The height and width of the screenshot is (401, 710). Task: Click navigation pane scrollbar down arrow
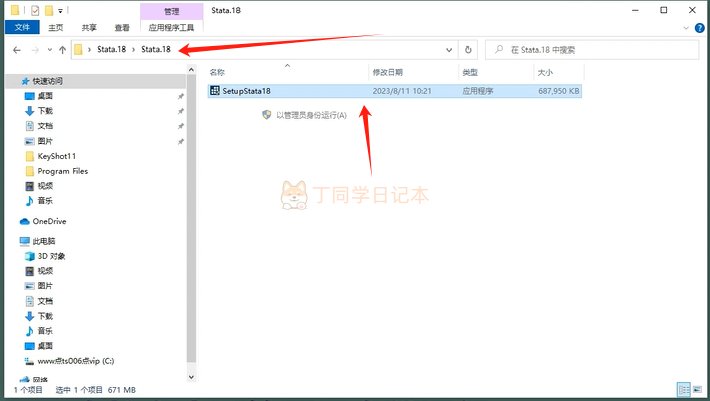pos(191,377)
